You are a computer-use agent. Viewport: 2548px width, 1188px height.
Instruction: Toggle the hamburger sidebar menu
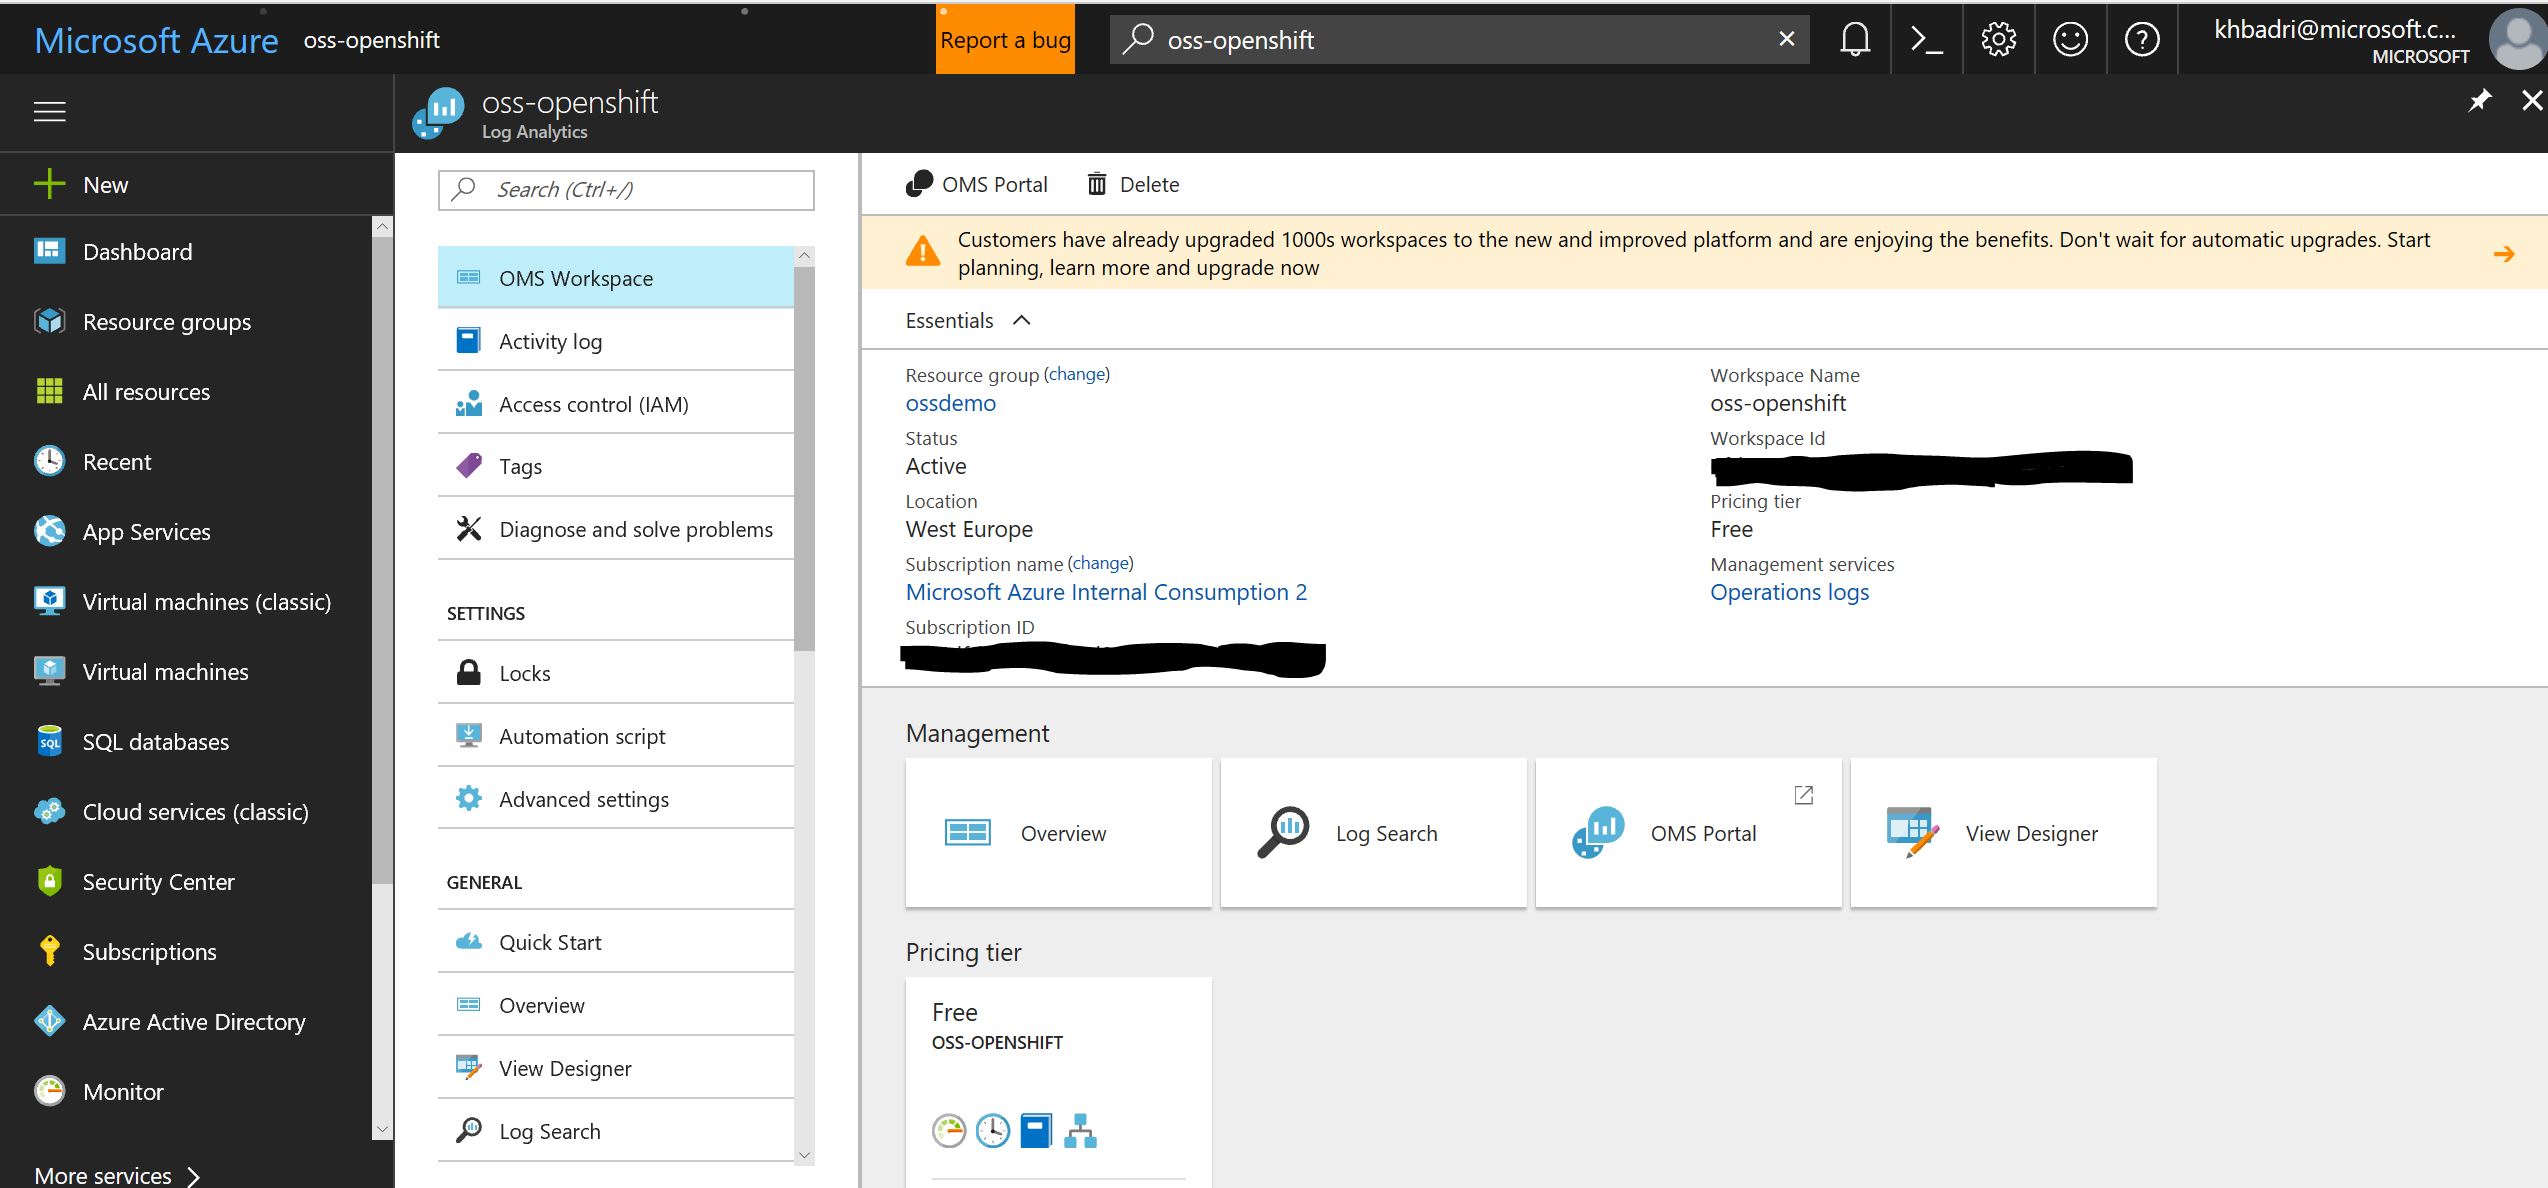(50, 111)
